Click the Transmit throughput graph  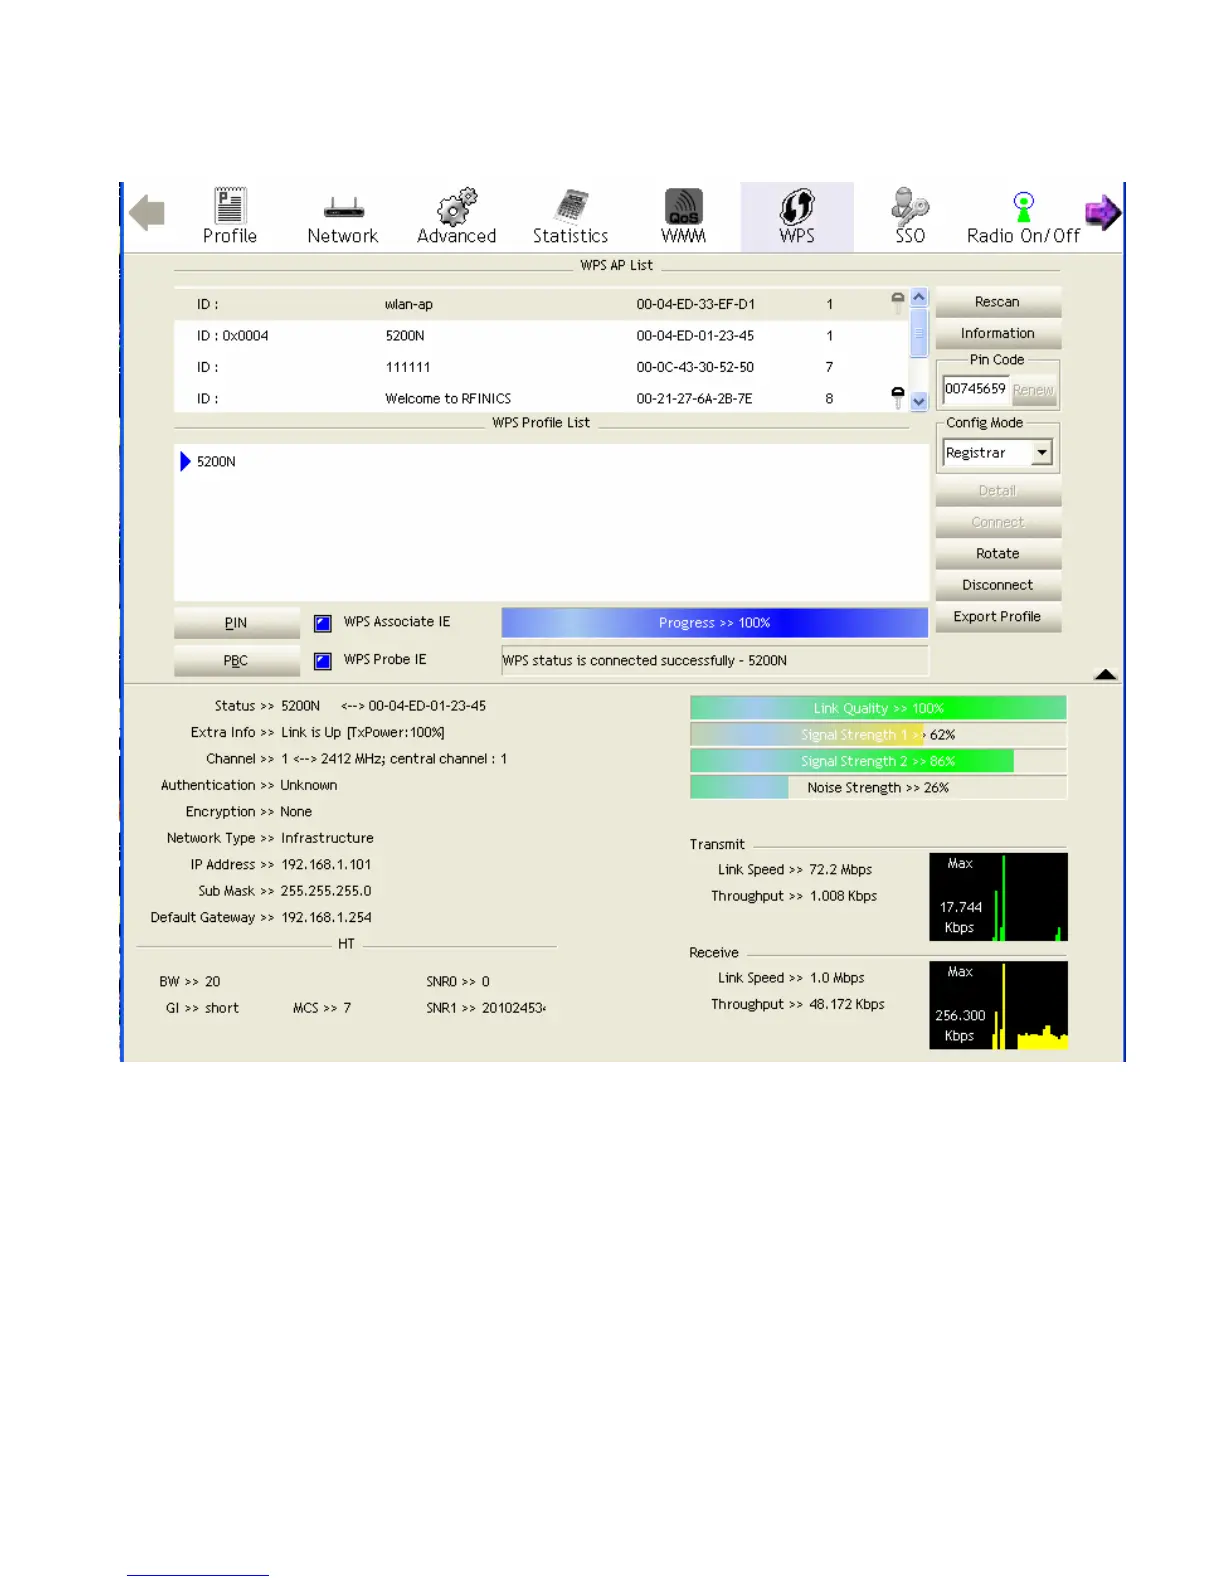point(998,897)
